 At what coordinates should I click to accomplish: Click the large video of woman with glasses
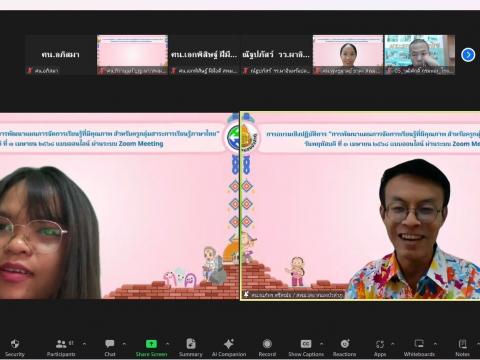pos(119,206)
